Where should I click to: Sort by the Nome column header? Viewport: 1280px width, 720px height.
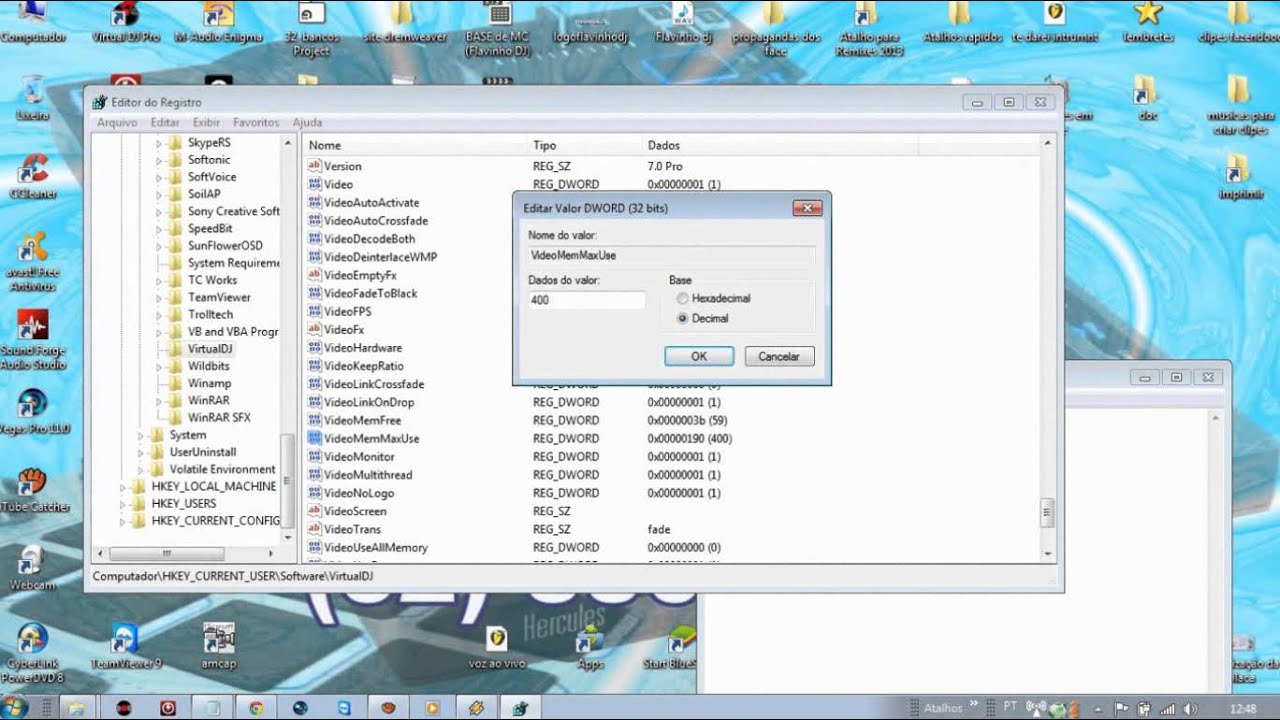click(415, 146)
